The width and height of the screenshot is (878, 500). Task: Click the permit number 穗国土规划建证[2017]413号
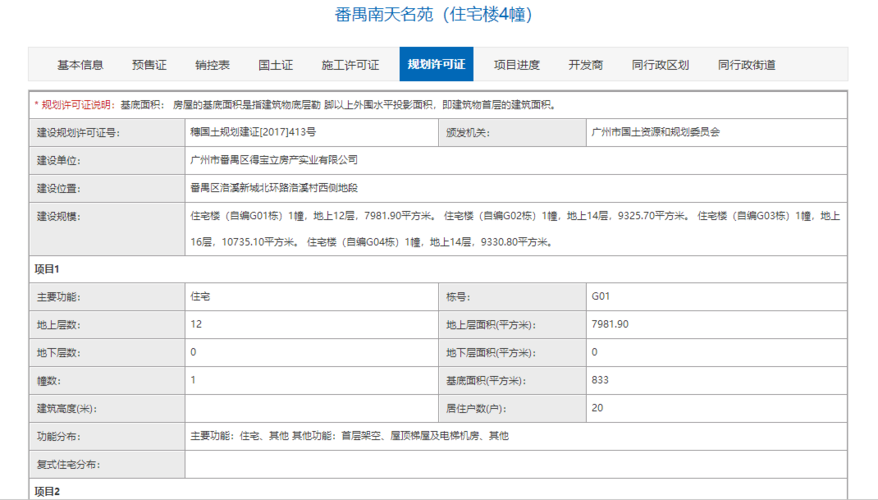tap(252, 132)
